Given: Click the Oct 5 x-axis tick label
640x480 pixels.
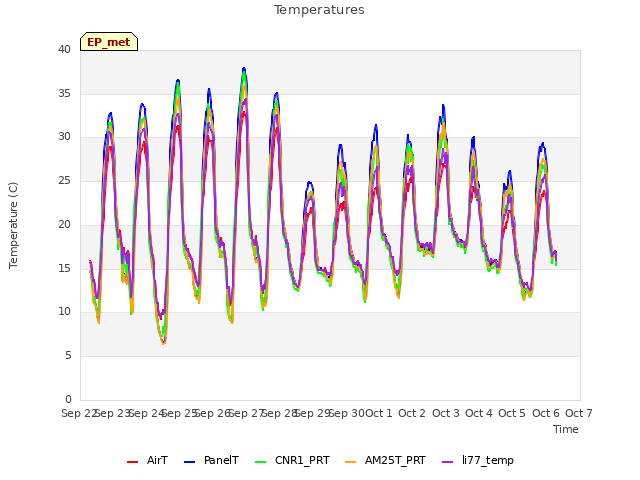Looking at the screenshot, I should (512, 413).
